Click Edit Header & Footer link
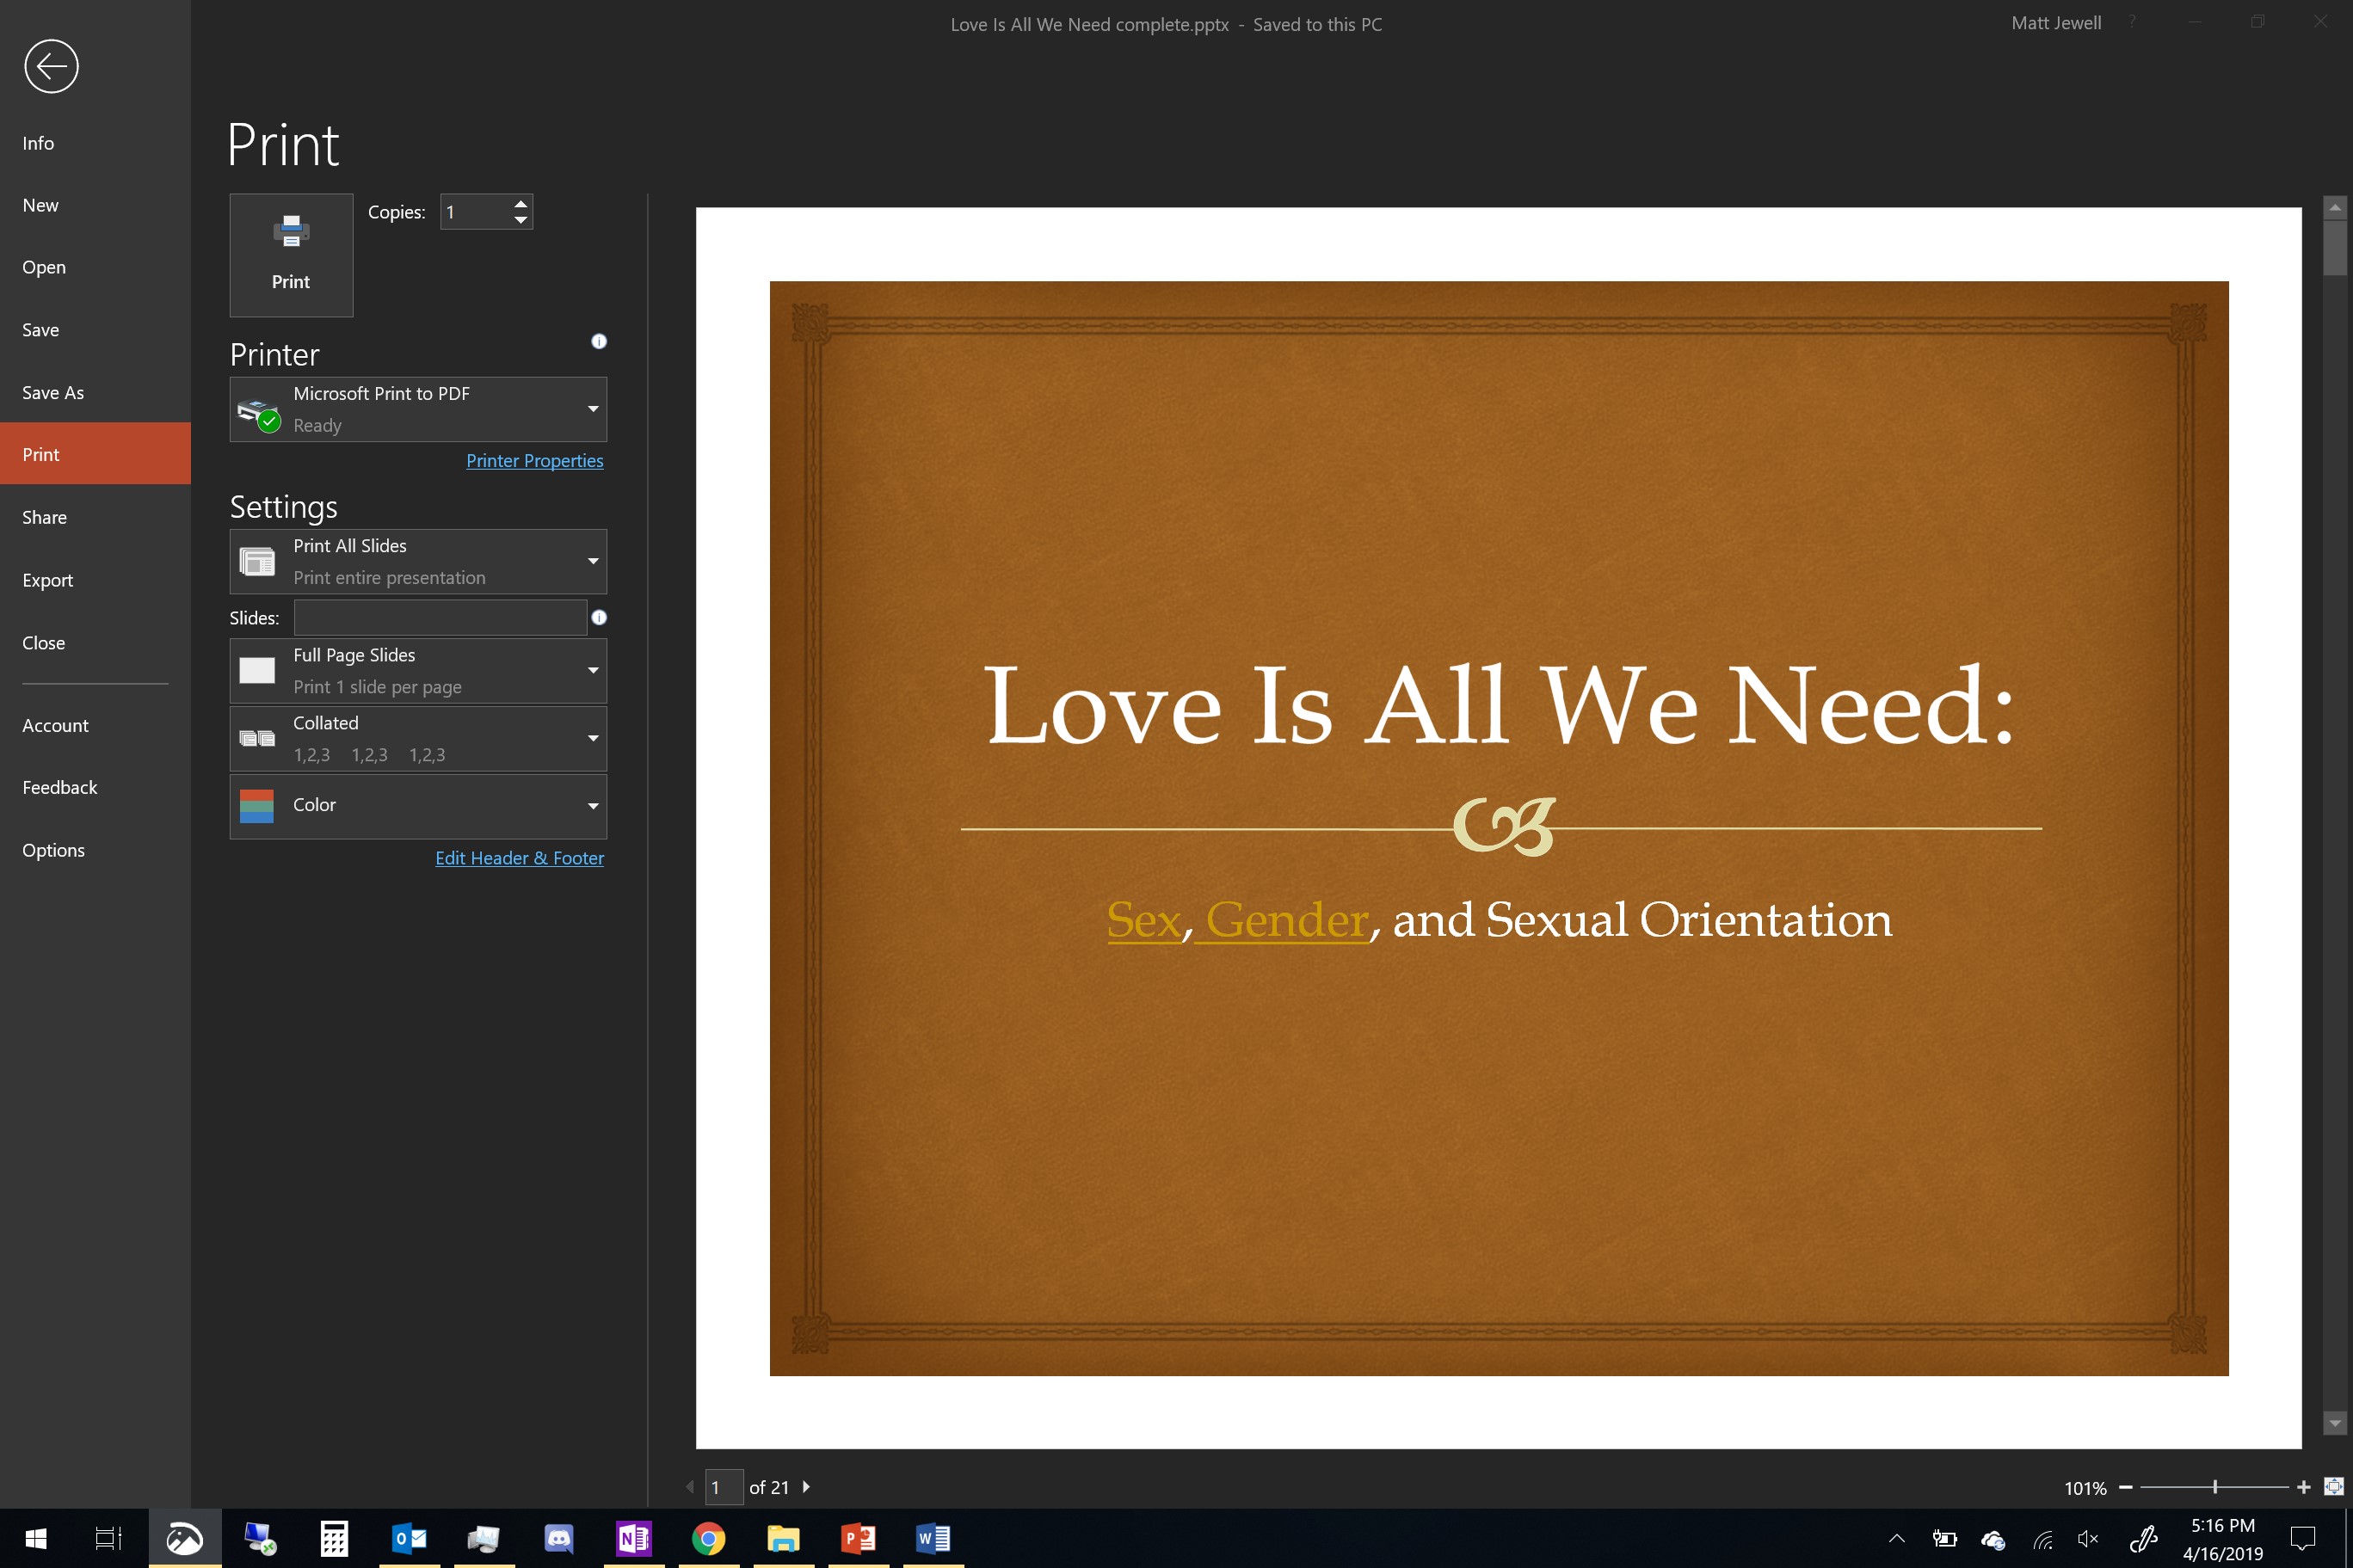Viewport: 2353px width, 1568px height. 519,858
